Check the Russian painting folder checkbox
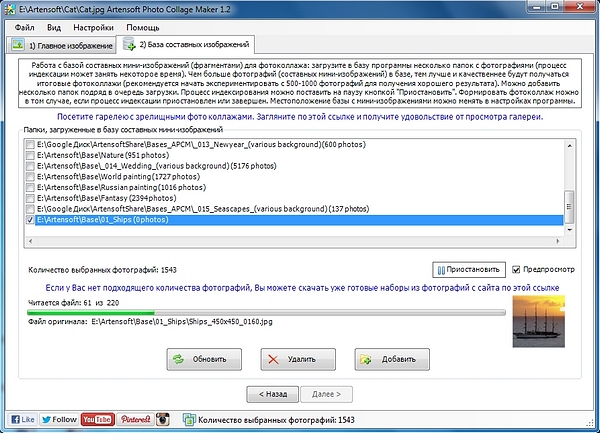Image resolution: width=600 pixels, height=433 pixels. [30, 187]
